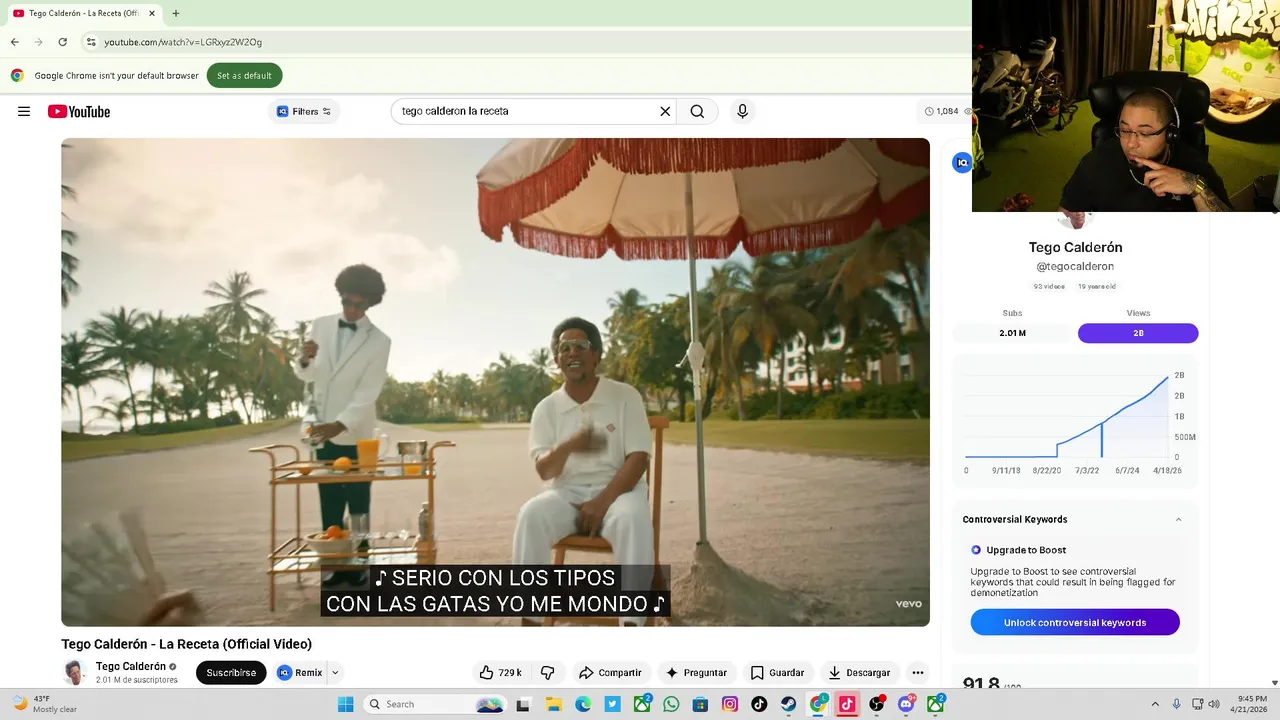Select the Tego Calderón - La Receta tab

click(82, 13)
